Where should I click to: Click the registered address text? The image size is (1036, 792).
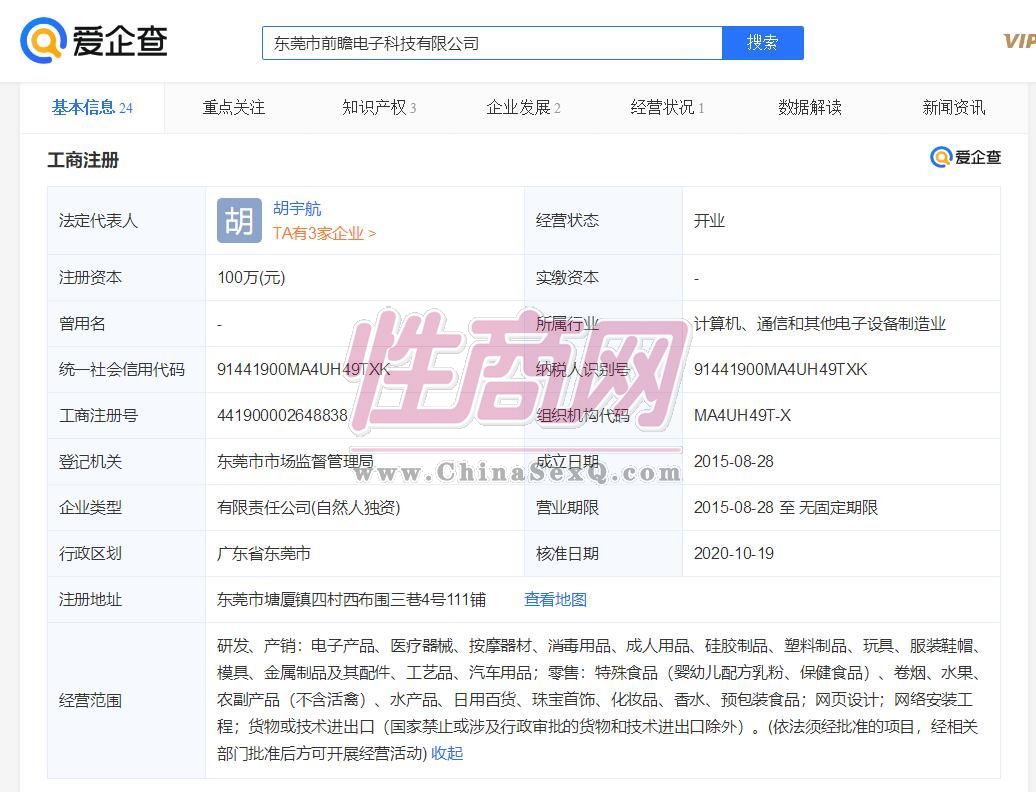tap(351, 599)
